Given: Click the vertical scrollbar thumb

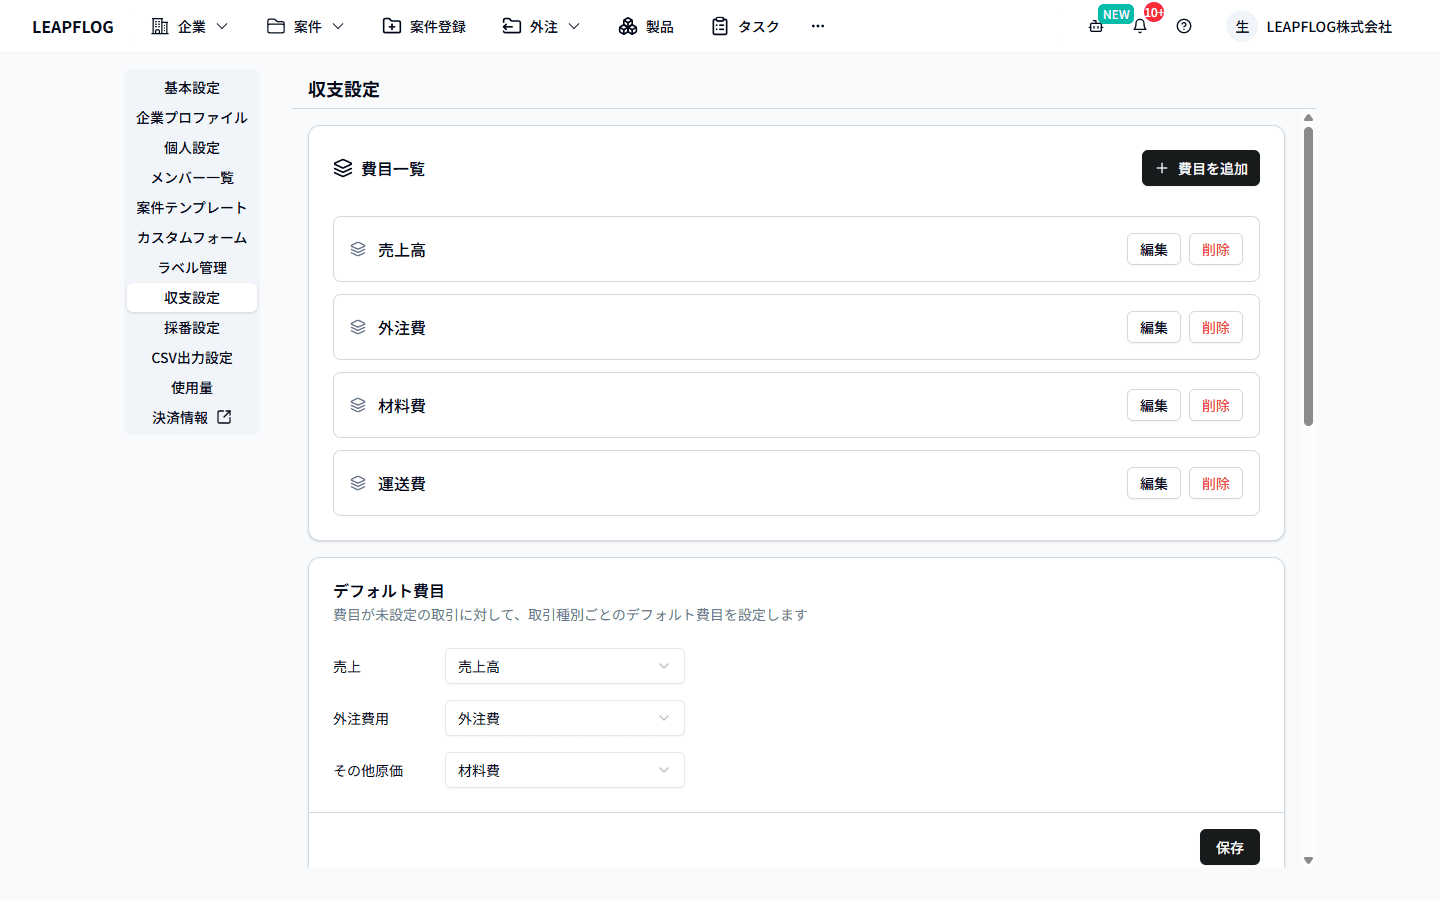Looking at the screenshot, I should tap(1308, 276).
